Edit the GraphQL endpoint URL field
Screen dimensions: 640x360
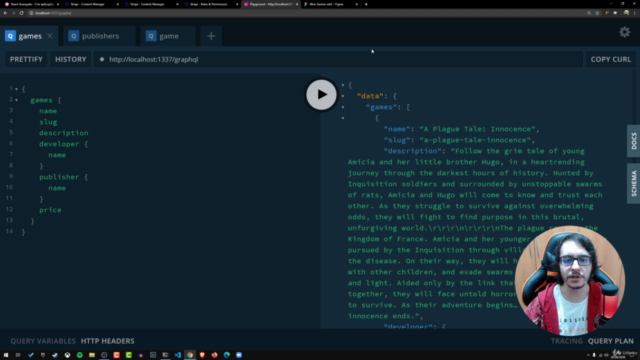(x=338, y=59)
